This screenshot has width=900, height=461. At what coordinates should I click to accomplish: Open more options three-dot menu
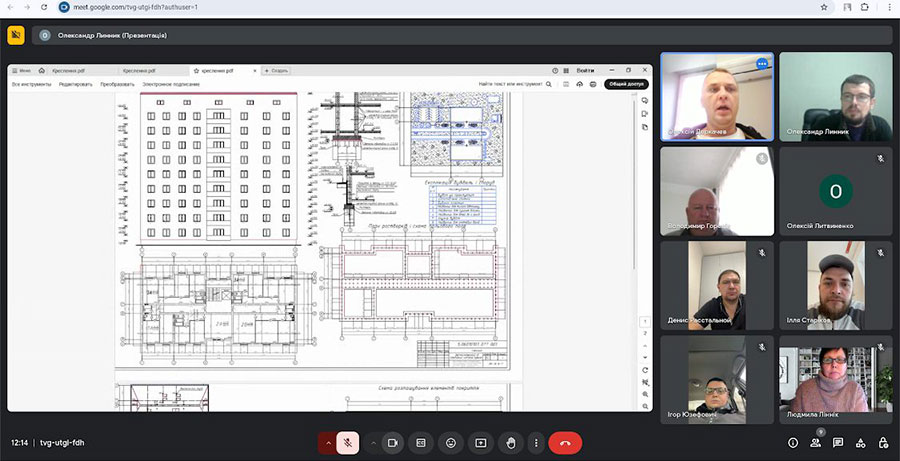coord(536,442)
